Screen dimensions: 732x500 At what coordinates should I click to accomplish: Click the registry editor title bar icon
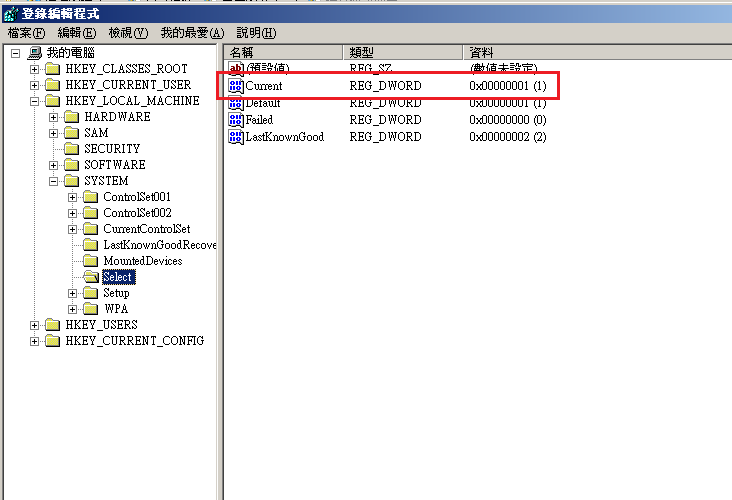(x=11, y=14)
